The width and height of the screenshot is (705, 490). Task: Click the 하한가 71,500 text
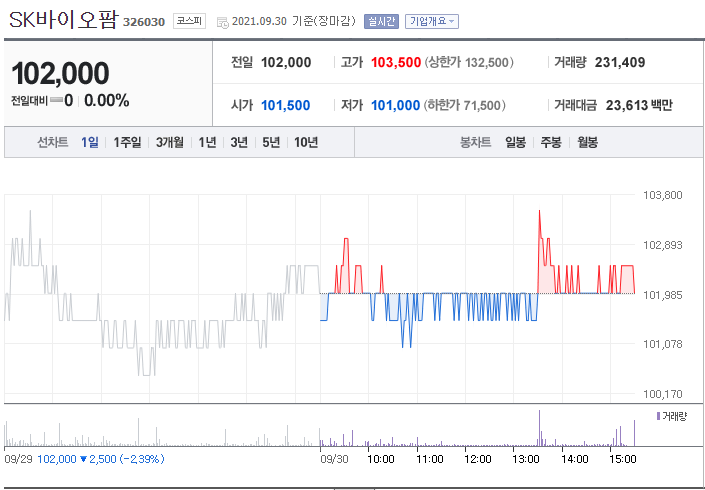coord(464,105)
